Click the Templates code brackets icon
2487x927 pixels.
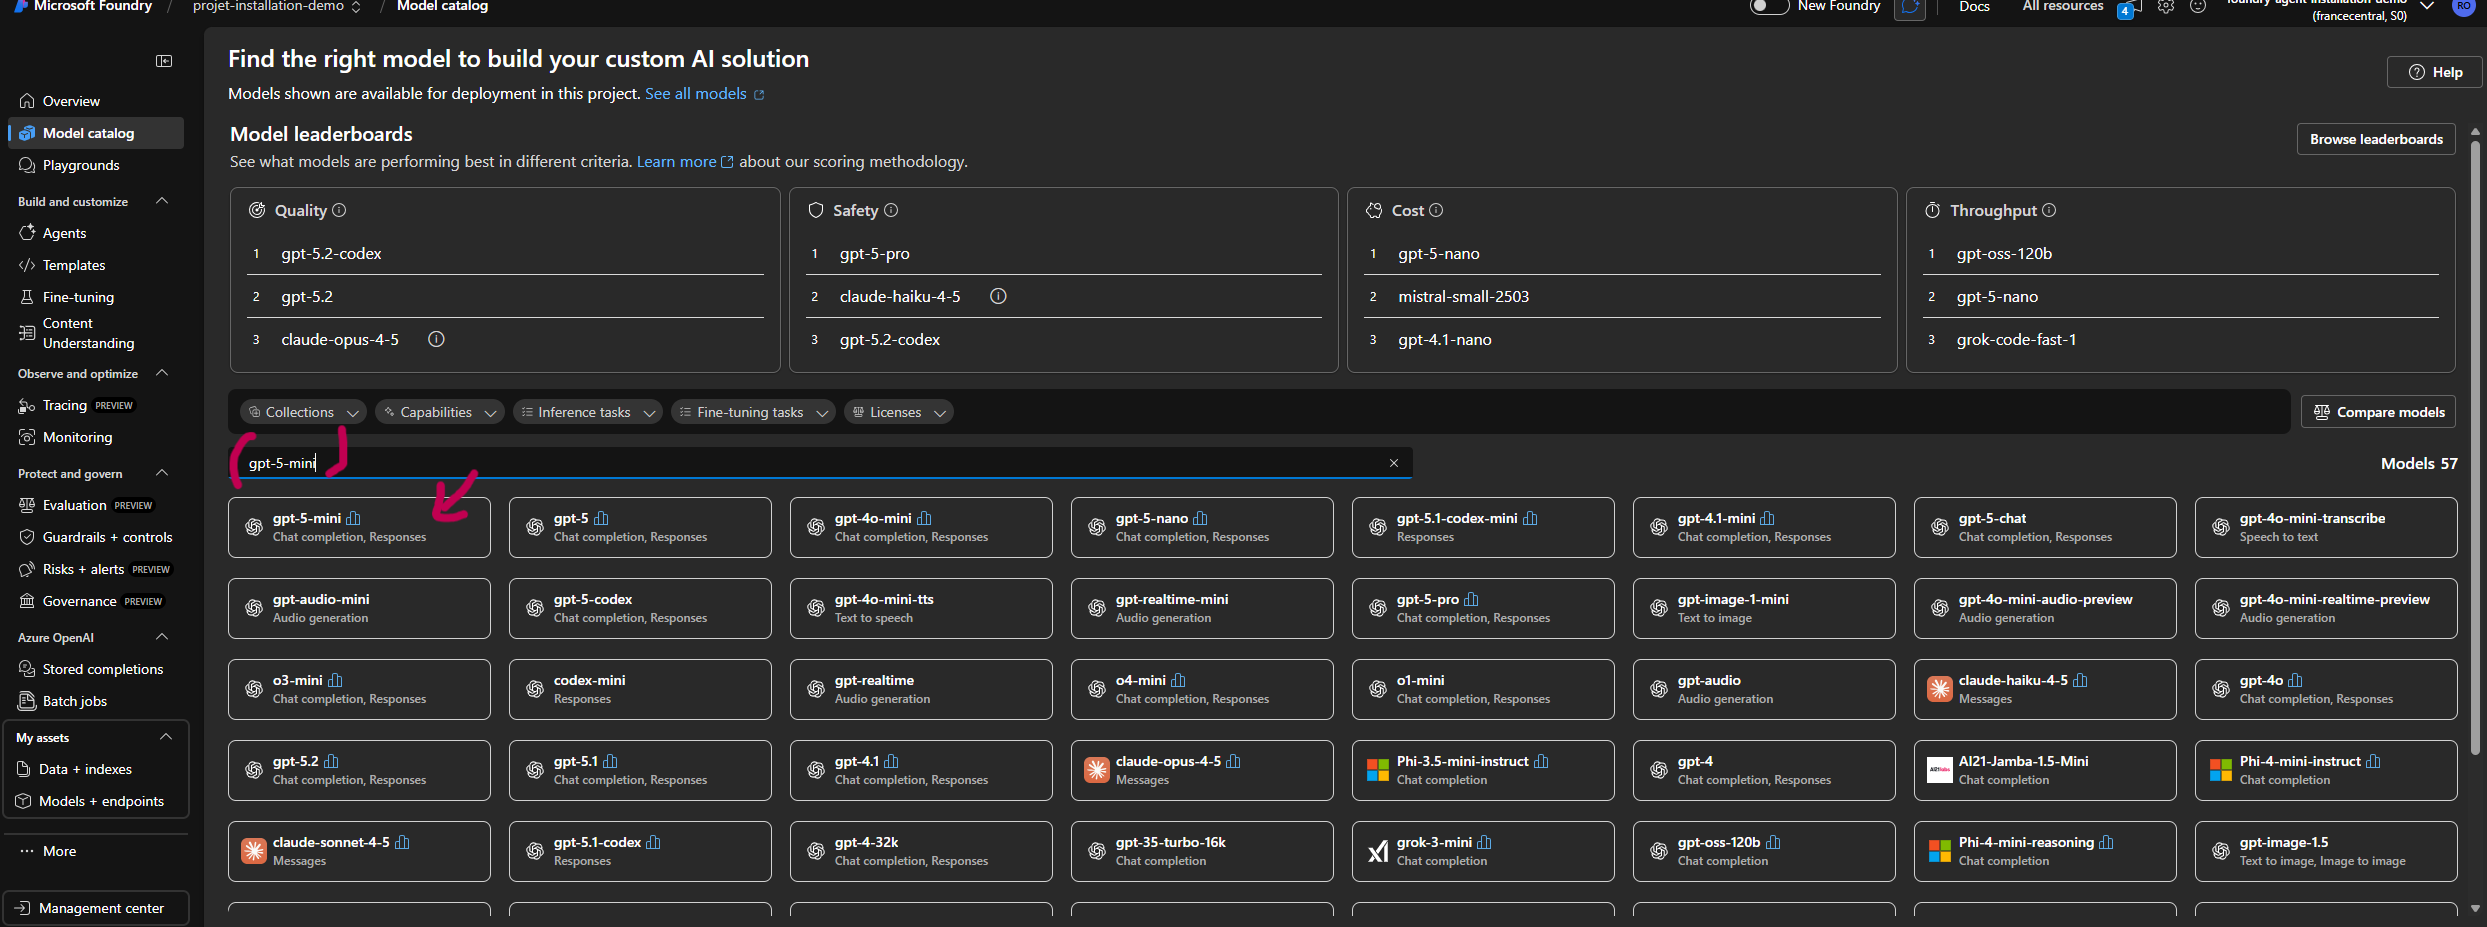[27, 265]
